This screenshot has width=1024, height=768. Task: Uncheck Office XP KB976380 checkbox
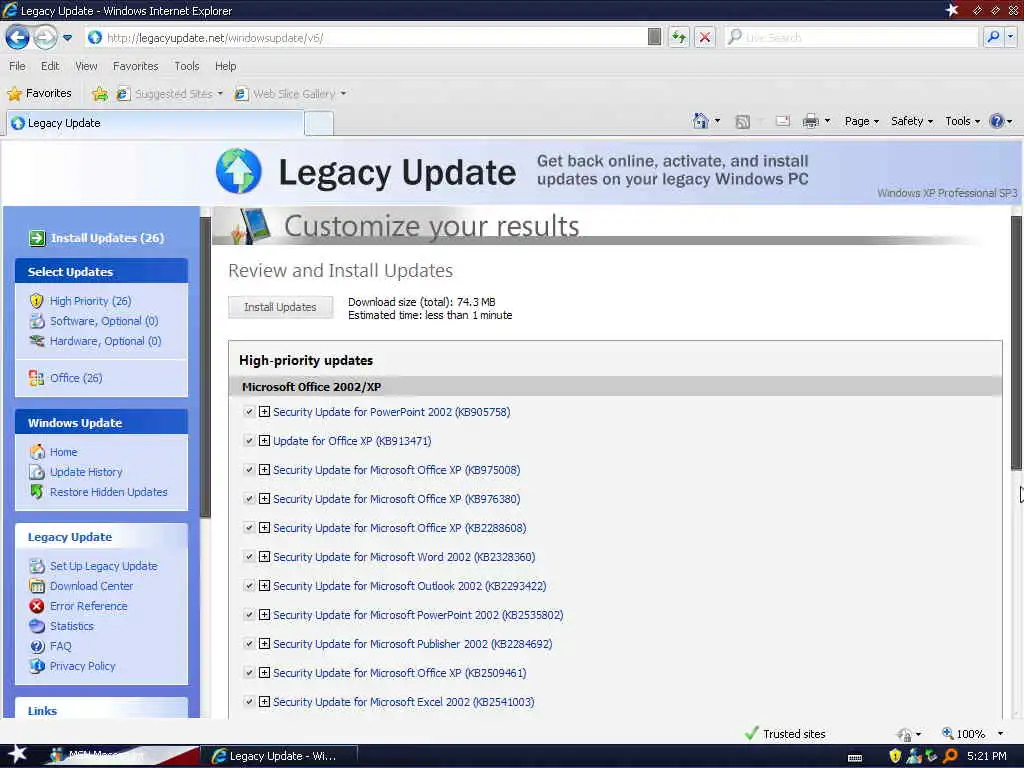click(x=249, y=498)
